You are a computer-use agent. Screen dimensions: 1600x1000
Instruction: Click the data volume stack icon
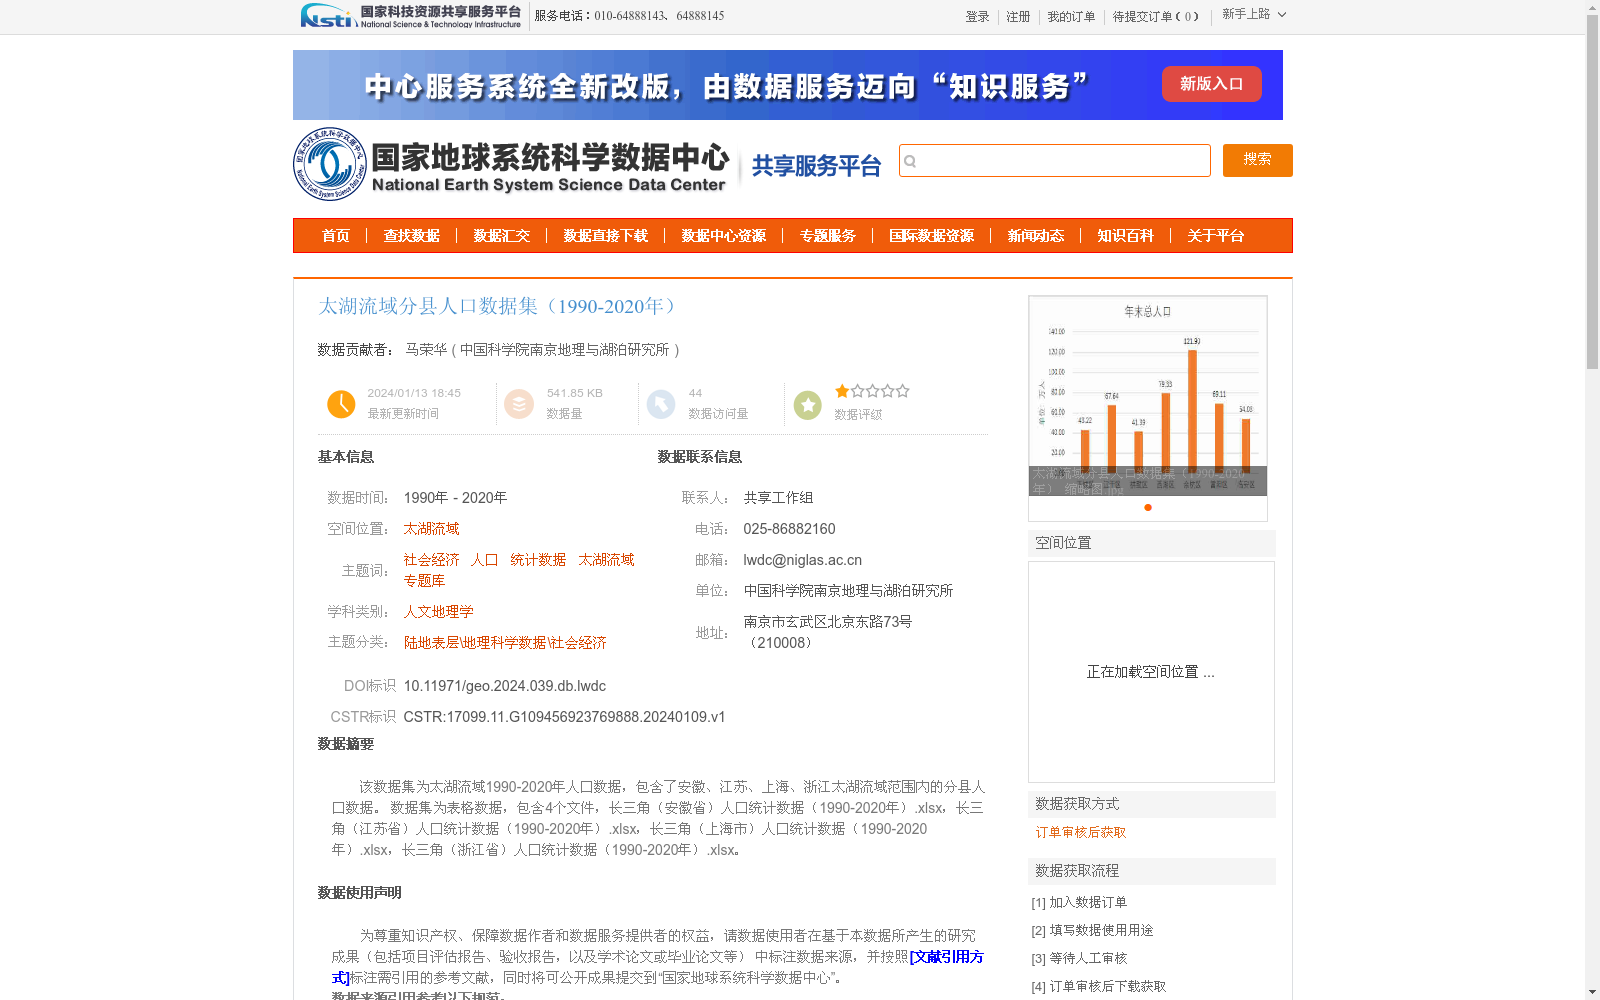pyautogui.click(x=519, y=404)
